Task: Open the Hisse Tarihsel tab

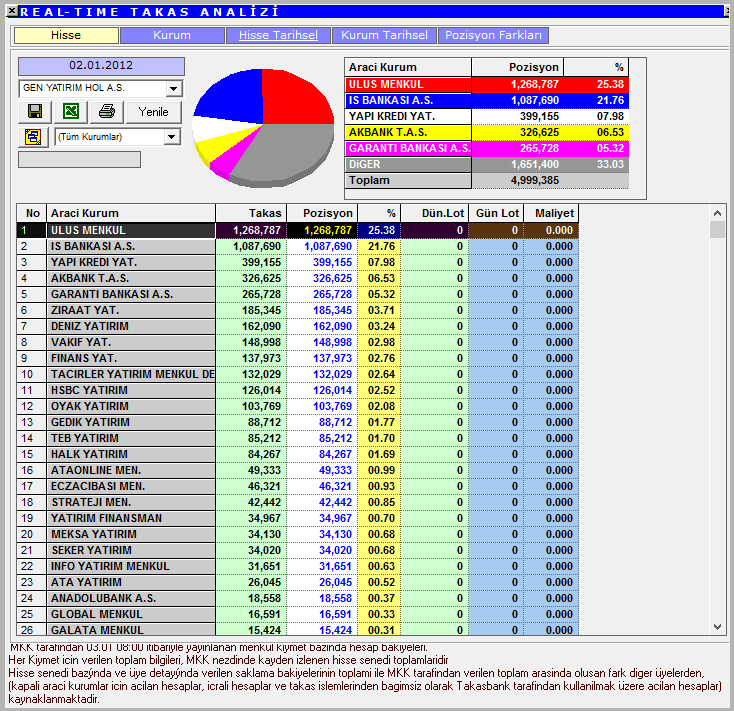Action: pyautogui.click(x=278, y=35)
